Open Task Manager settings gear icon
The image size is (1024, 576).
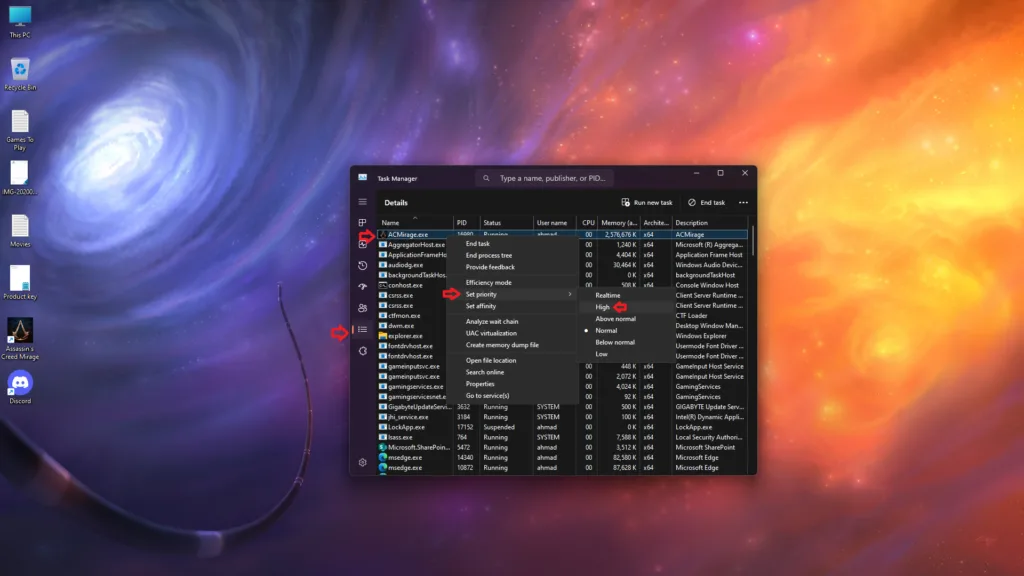point(362,462)
